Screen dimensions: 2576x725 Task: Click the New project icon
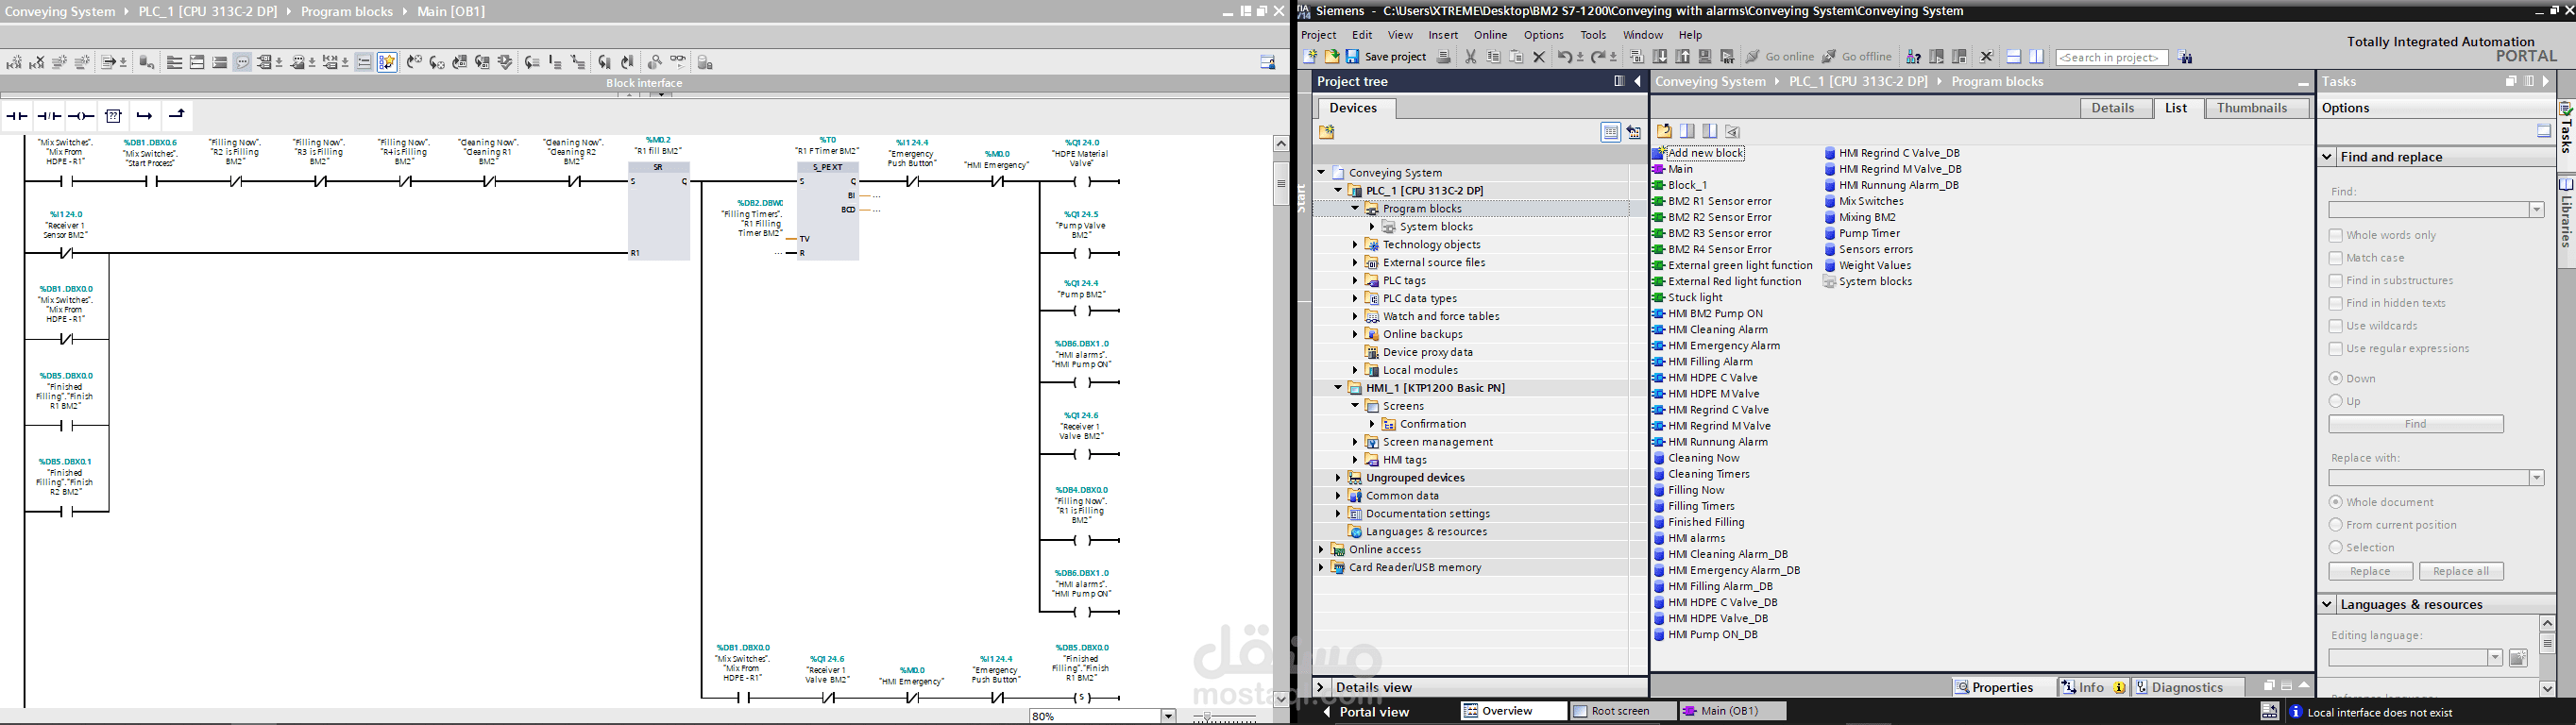pyautogui.click(x=1309, y=57)
